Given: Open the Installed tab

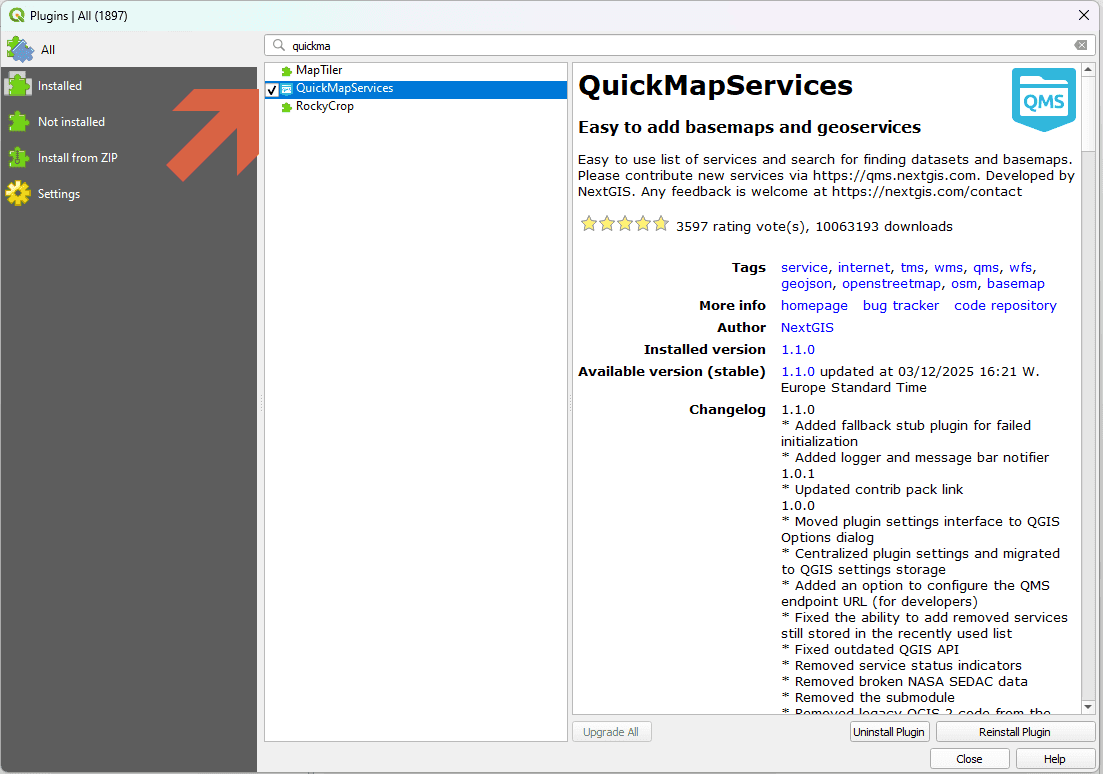Looking at the screenshot, I should (x=129, y=86).
